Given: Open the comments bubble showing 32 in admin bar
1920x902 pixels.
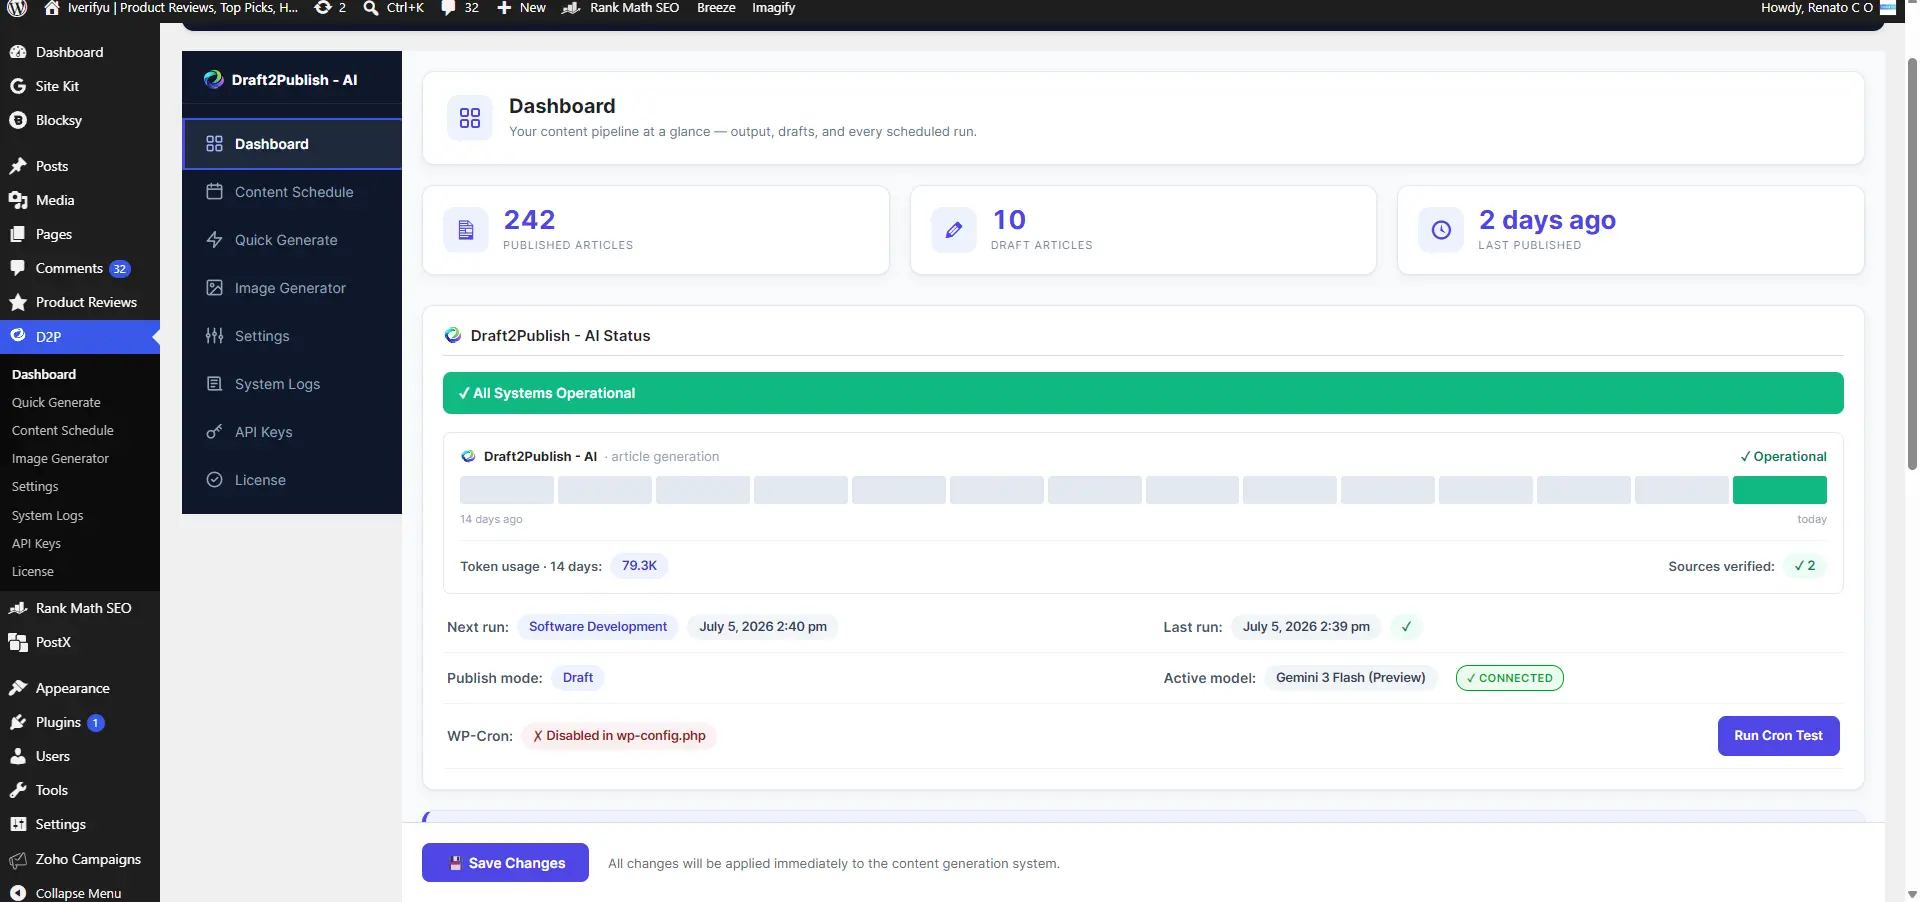Looking at the screenshot, I should coord(460,8).
